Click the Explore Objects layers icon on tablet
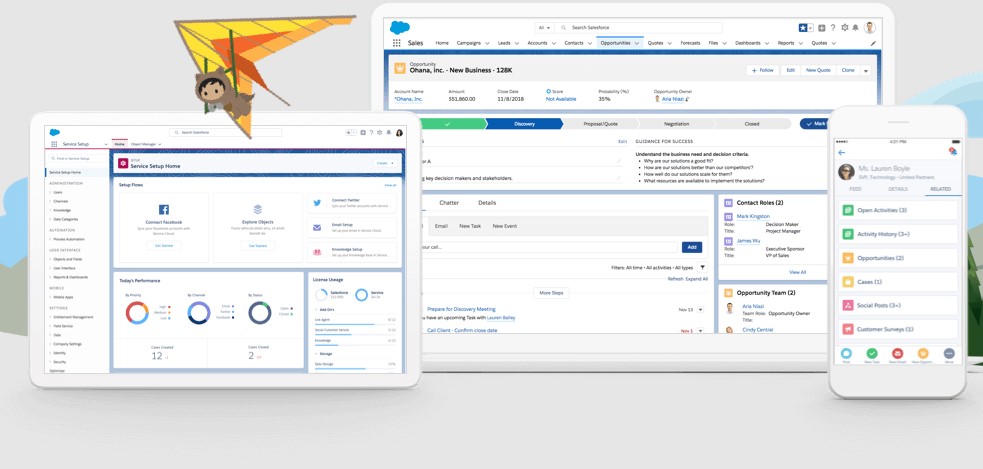The image size is (983, 469). (258, 209)
